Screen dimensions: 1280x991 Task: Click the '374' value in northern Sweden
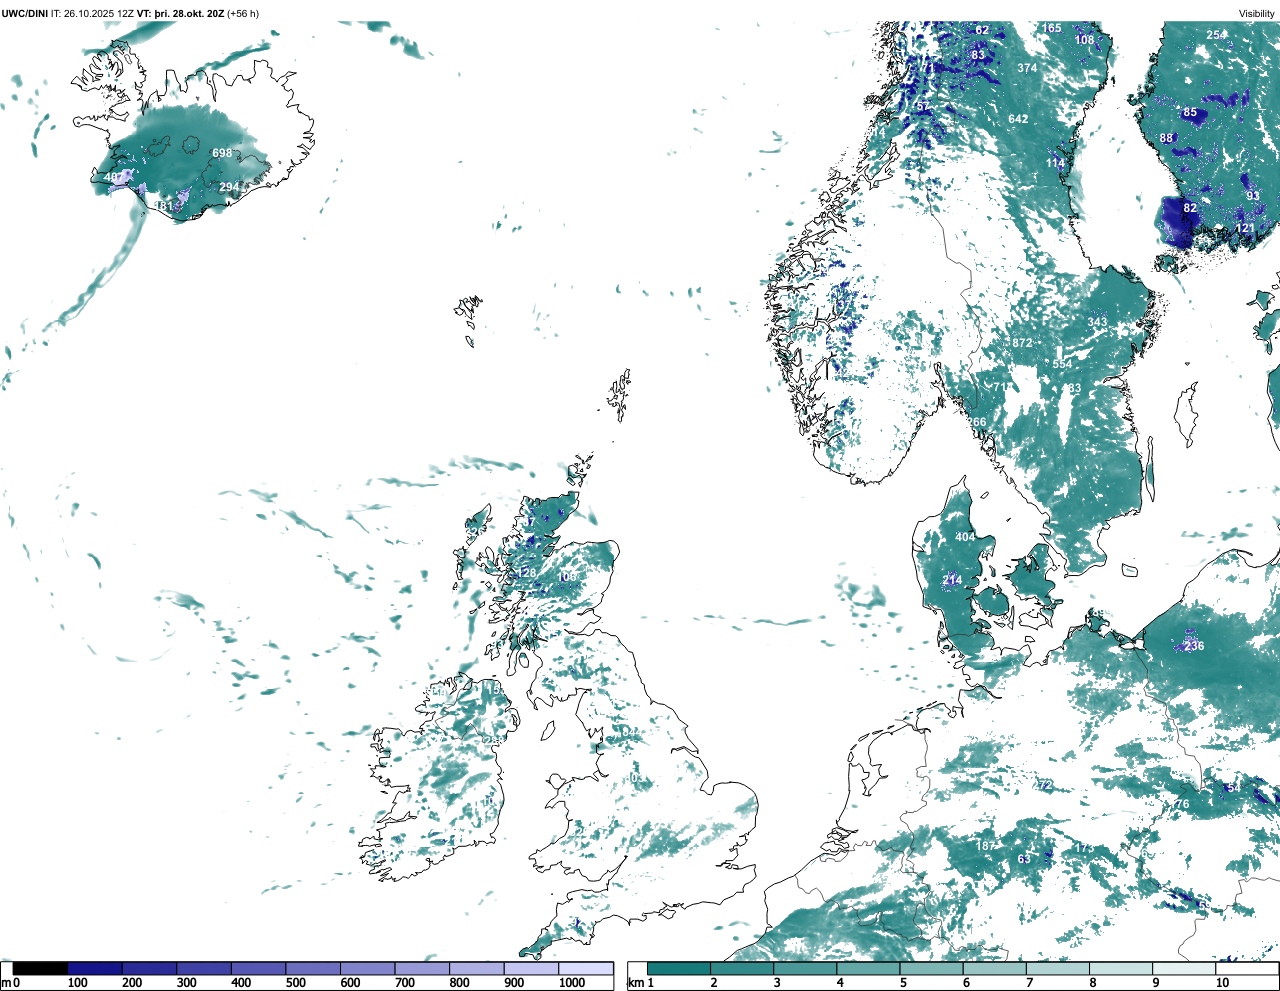[1027, 68]
